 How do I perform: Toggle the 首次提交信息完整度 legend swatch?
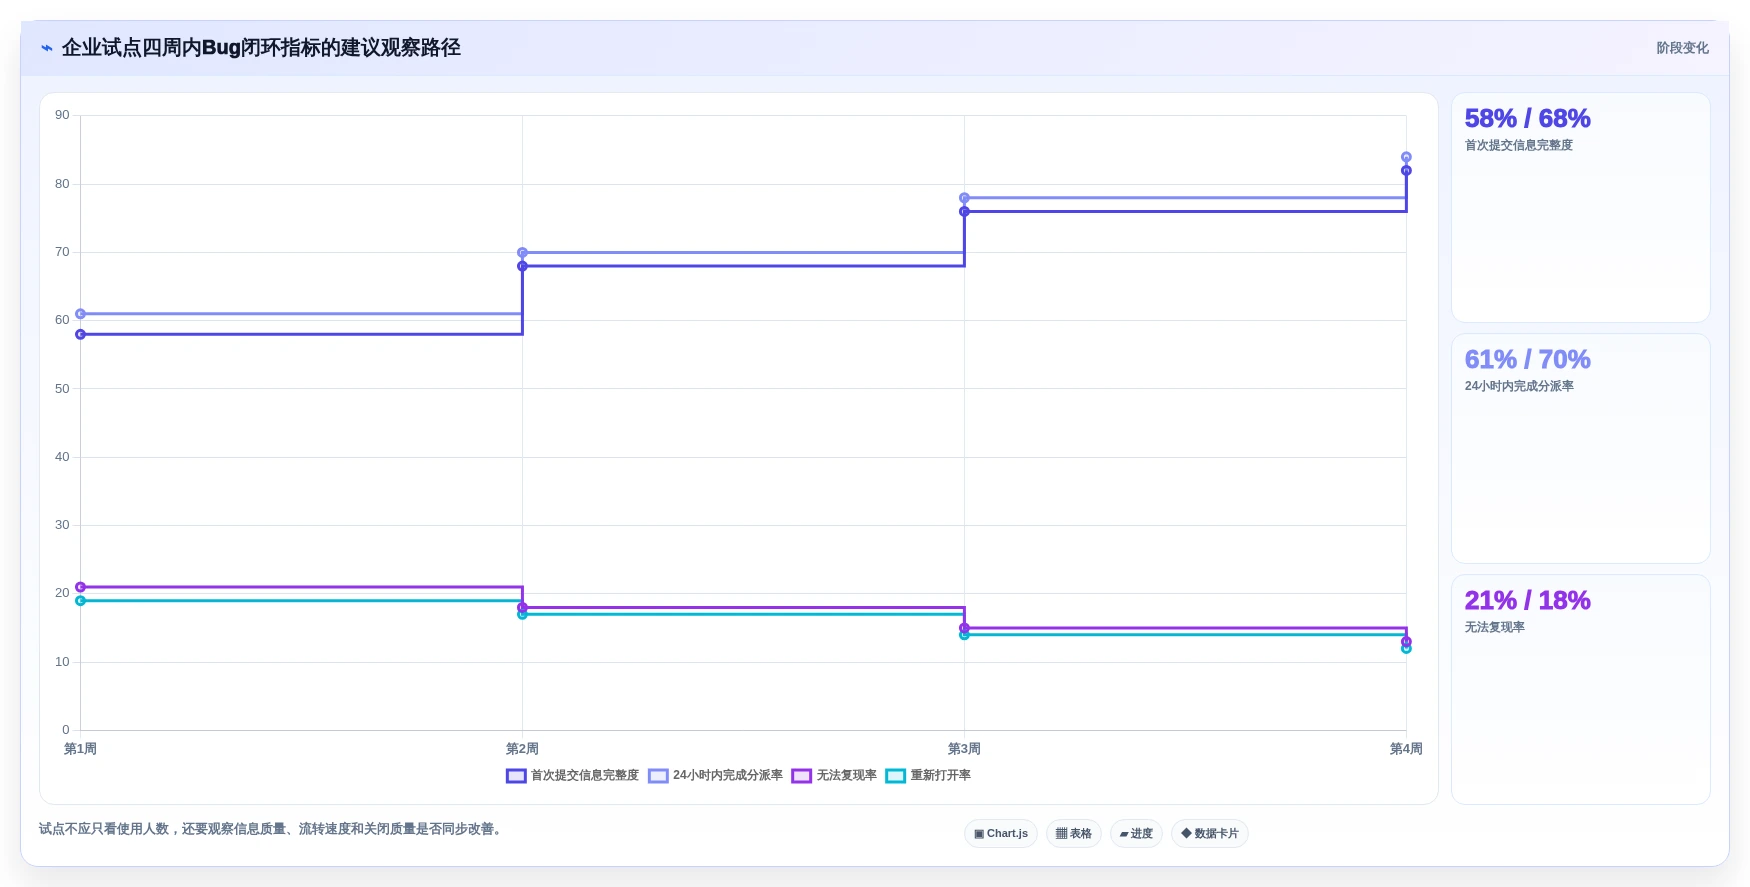pos(516,776)
